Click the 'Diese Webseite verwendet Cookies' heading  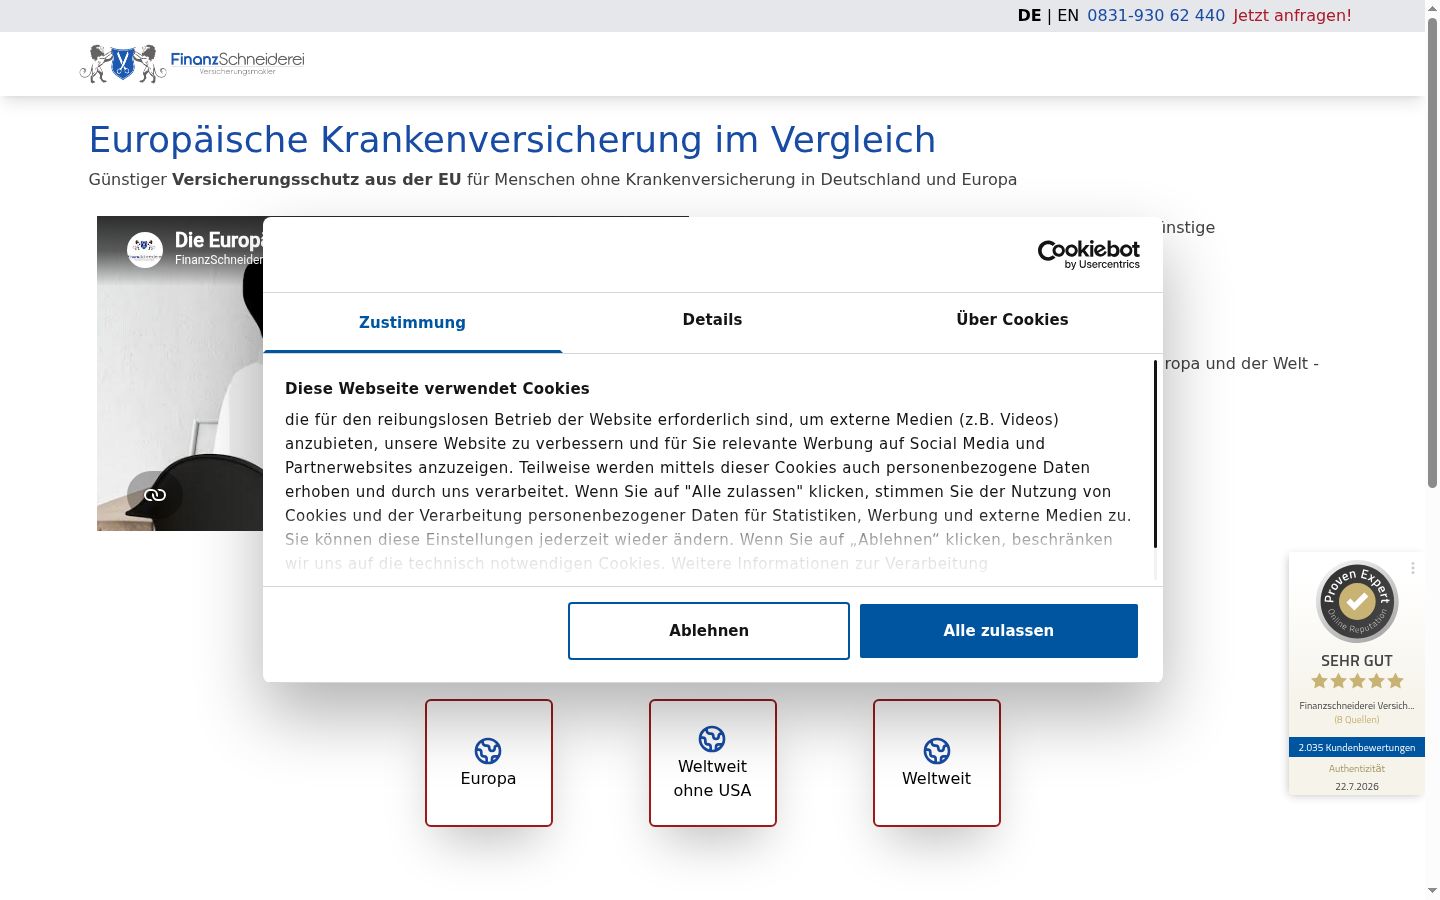tap(437, 389)
